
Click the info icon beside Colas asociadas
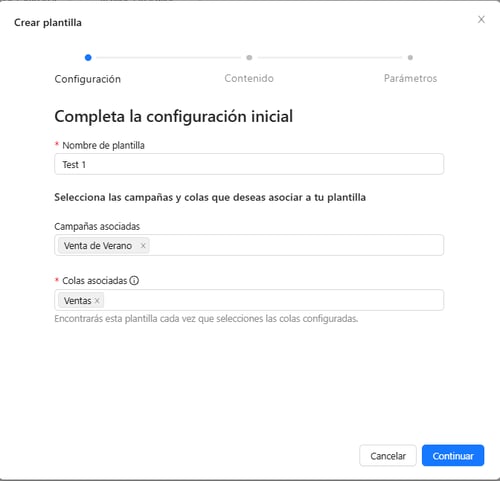click(x=134, y=281)
